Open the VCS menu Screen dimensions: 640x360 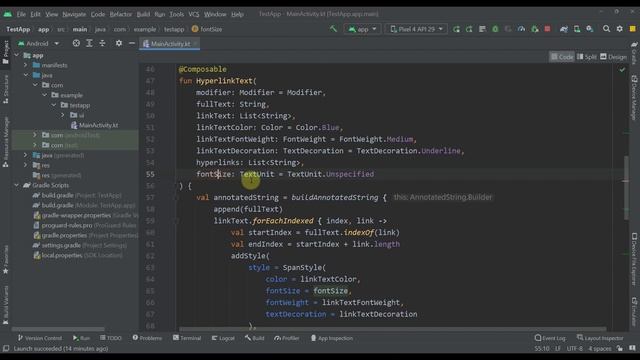194,14
